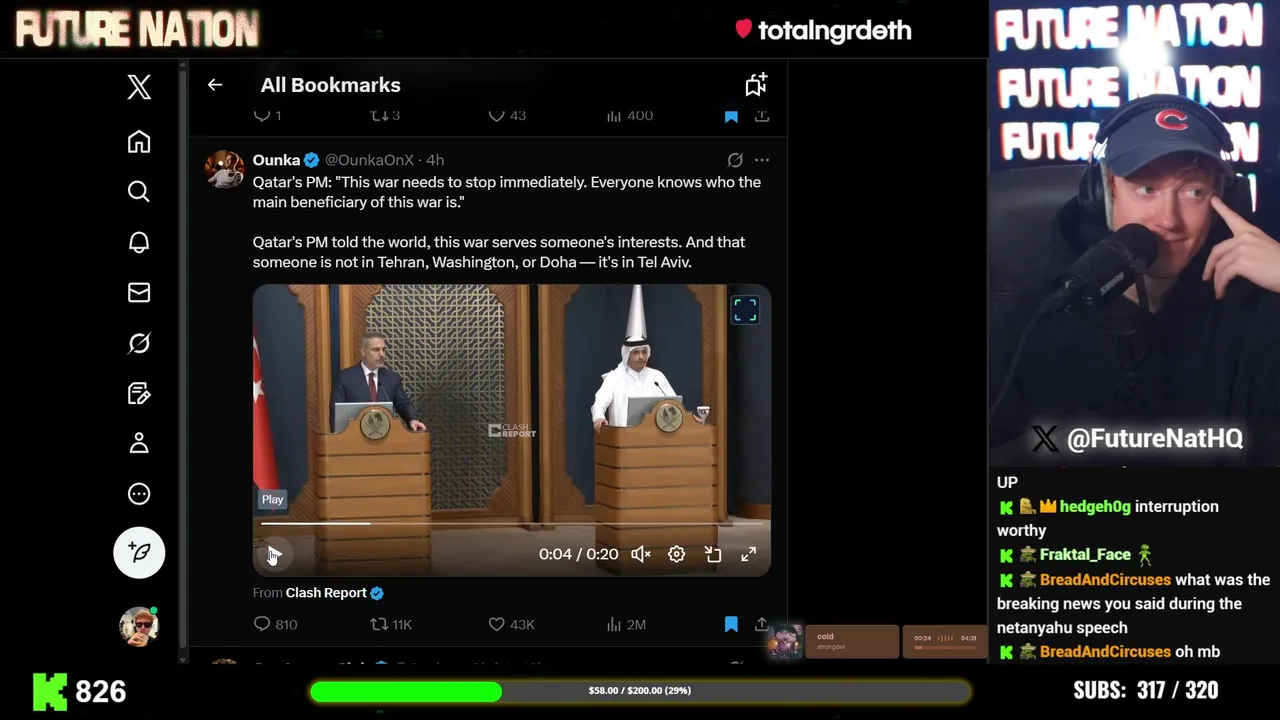The width and height of the screenshot is (1280, 720).
Task: Play the Qatar PM video
Action: [274, 554]
